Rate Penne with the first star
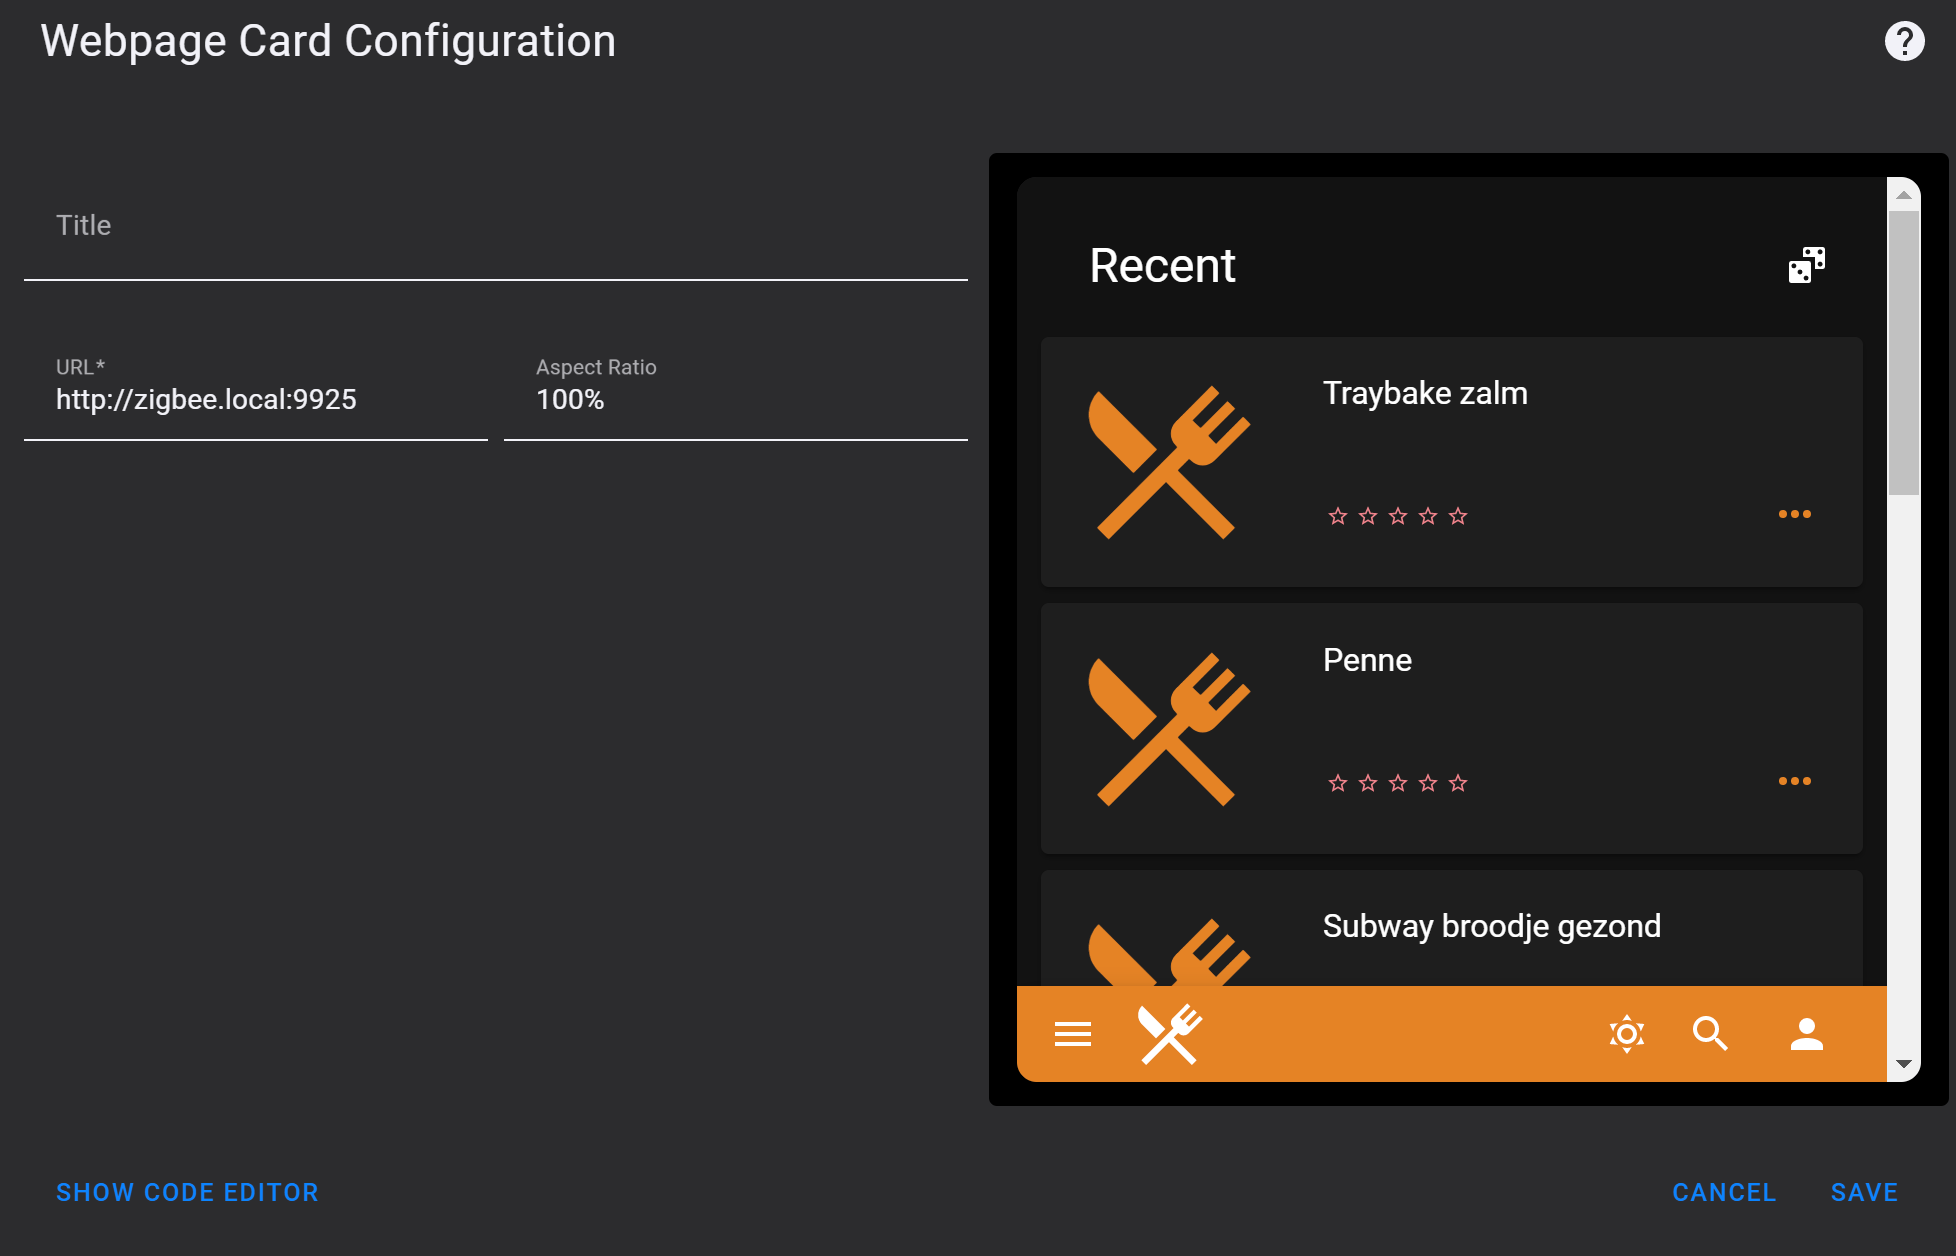This screenshot has width=1956, height=1256. coord(1337,783)
